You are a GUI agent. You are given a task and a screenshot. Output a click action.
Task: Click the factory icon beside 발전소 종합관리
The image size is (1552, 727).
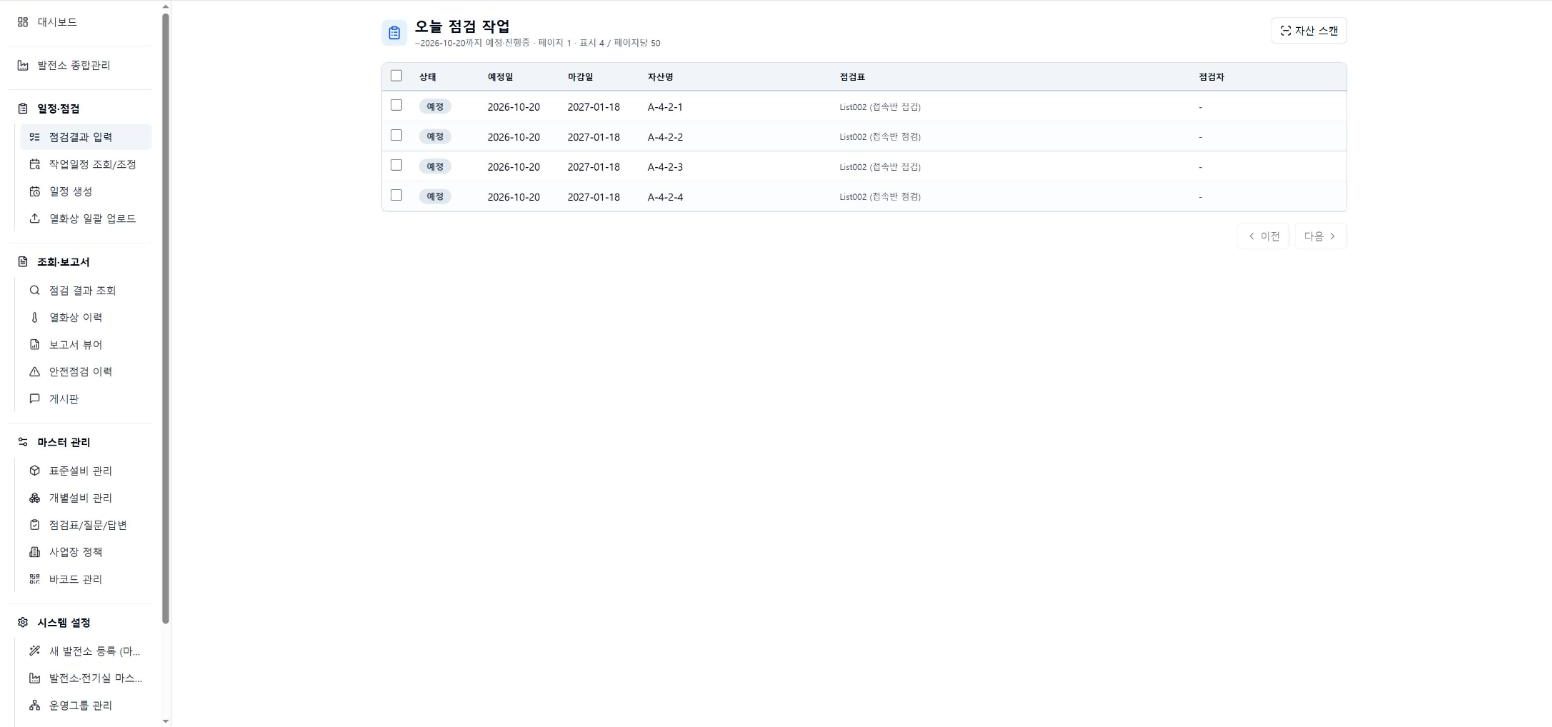pos(23,66)
